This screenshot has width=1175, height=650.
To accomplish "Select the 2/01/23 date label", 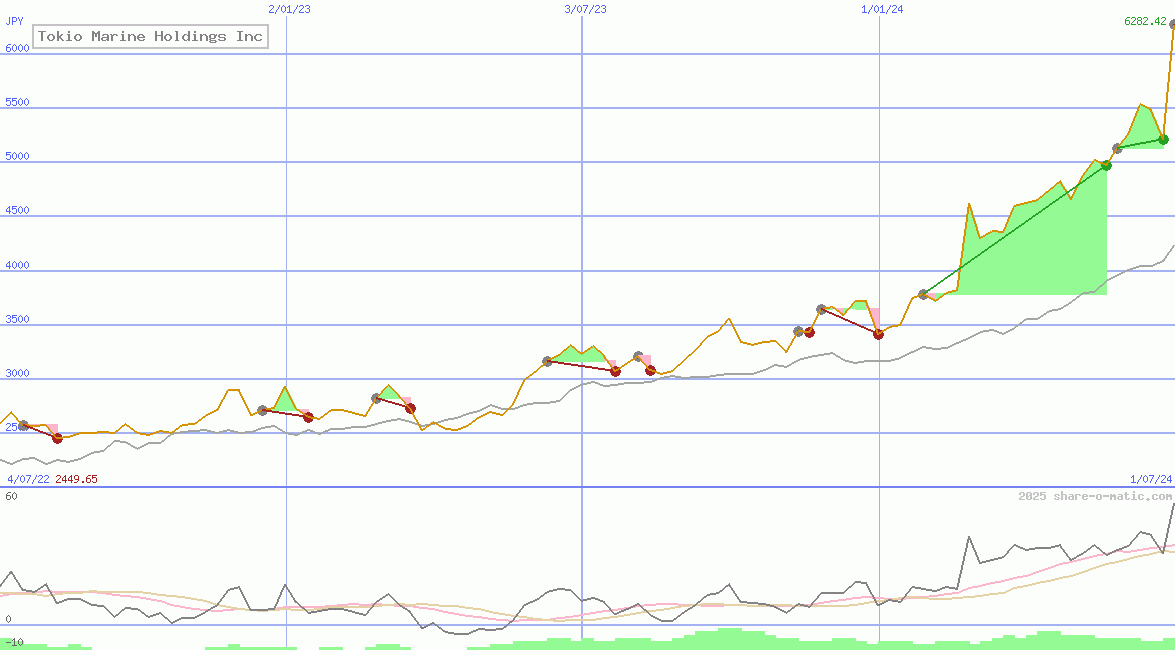I will click(289, 9).
